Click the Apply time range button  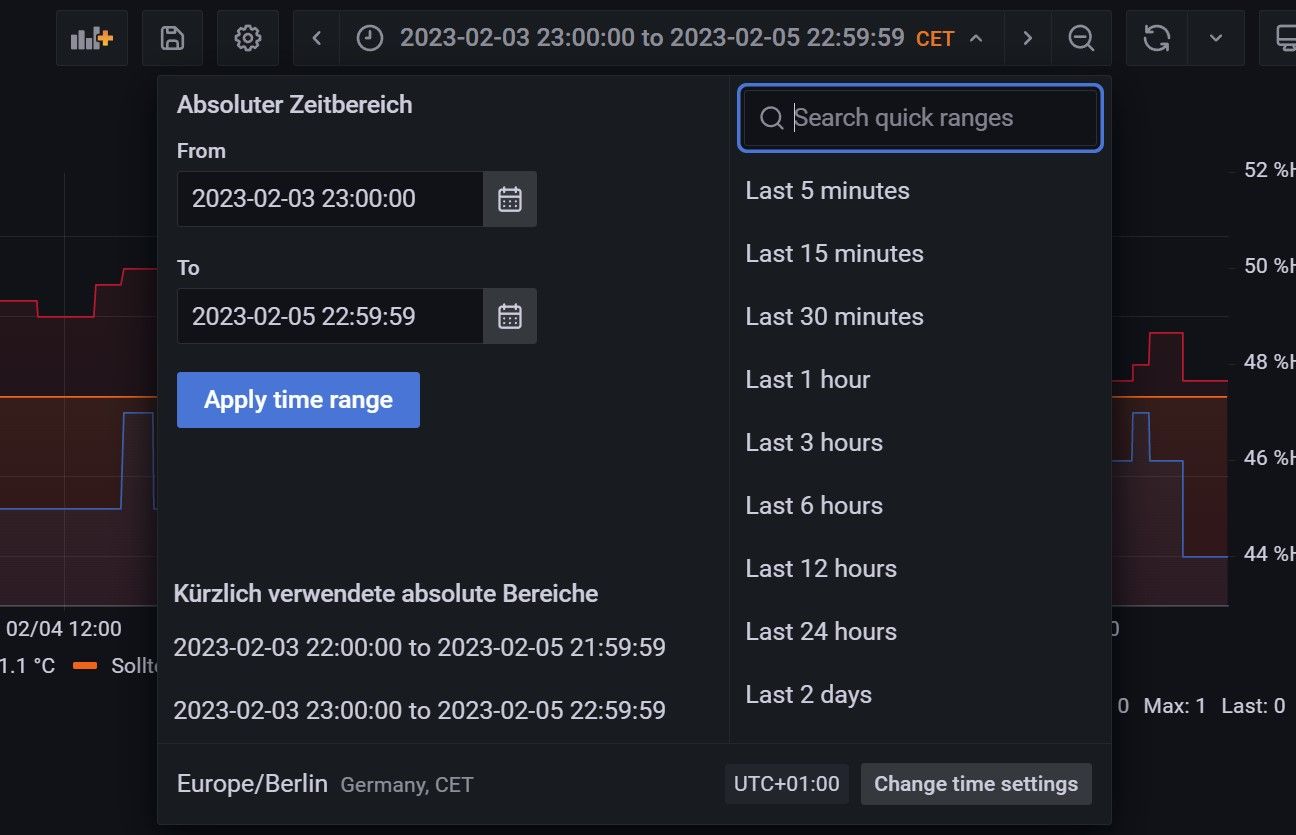[x=298, y=400]
